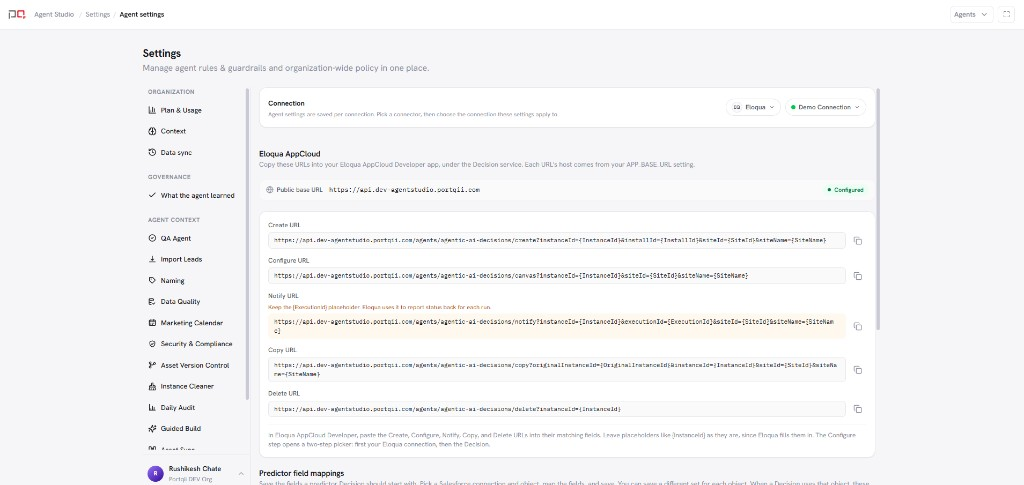Open the Agent Studio breadcrumb
The height and width of the screenshot is (485, 1024).
click(x=54, y=14)
